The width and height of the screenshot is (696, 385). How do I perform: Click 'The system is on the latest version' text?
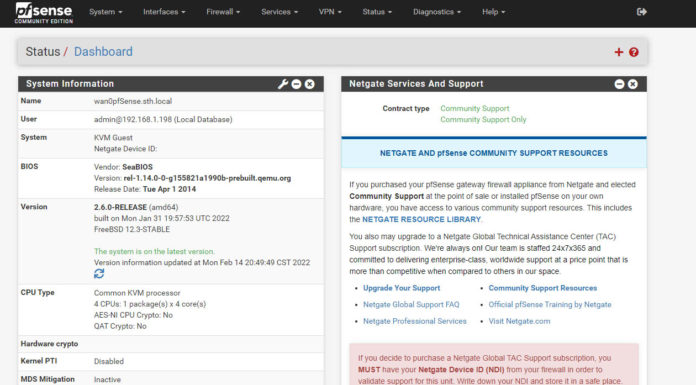[154, 251]
